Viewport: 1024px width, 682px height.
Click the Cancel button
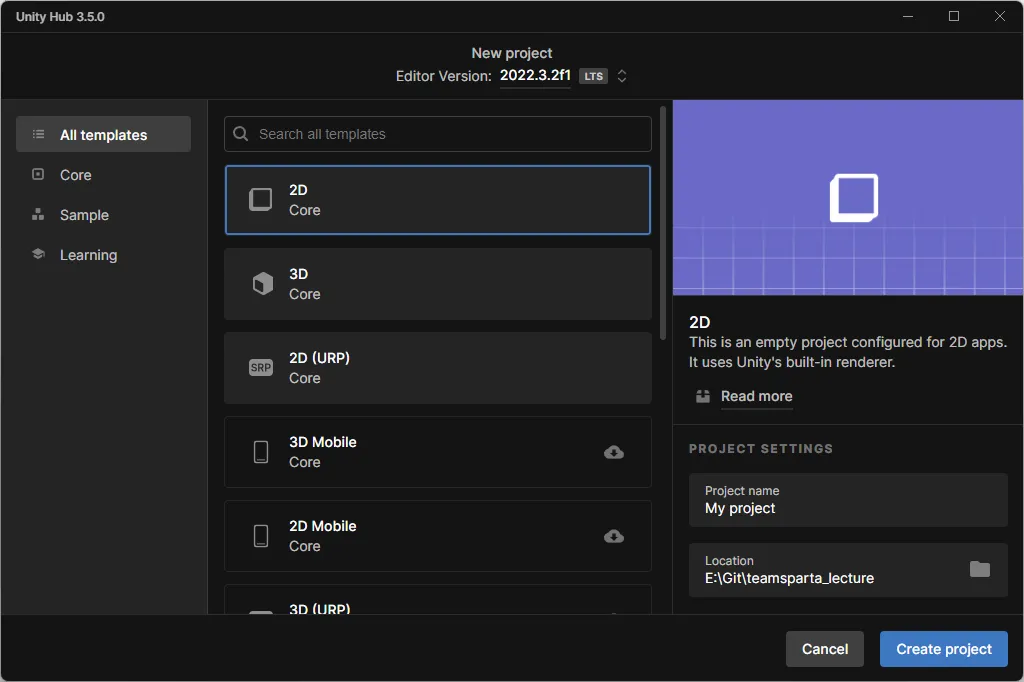(x=824, y=649)
